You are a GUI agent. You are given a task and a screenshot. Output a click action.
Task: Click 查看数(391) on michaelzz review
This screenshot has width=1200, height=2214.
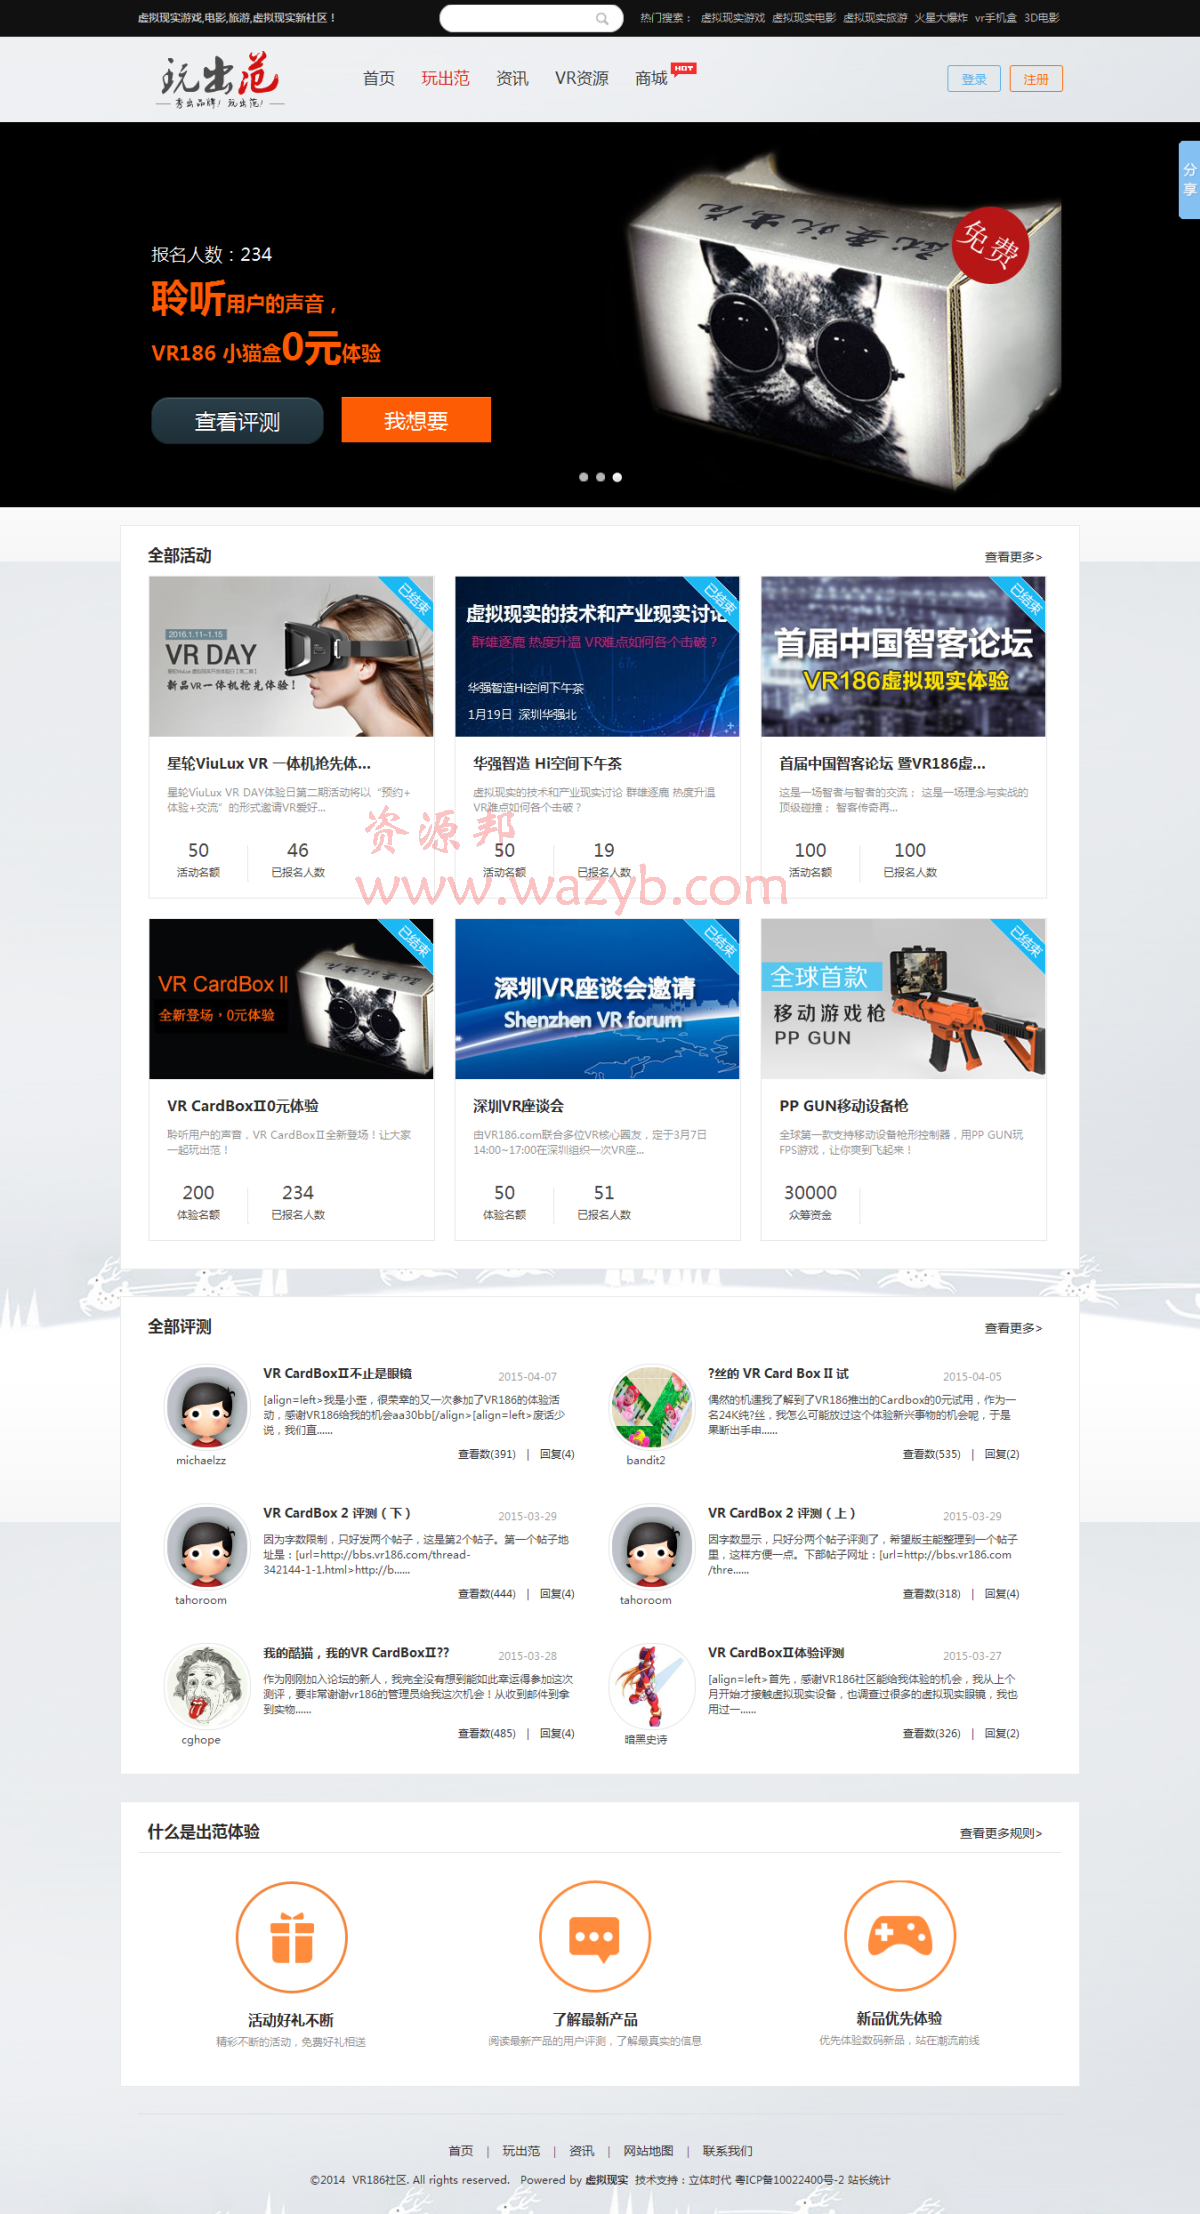pyautogui.click(x=487, y=1454)
